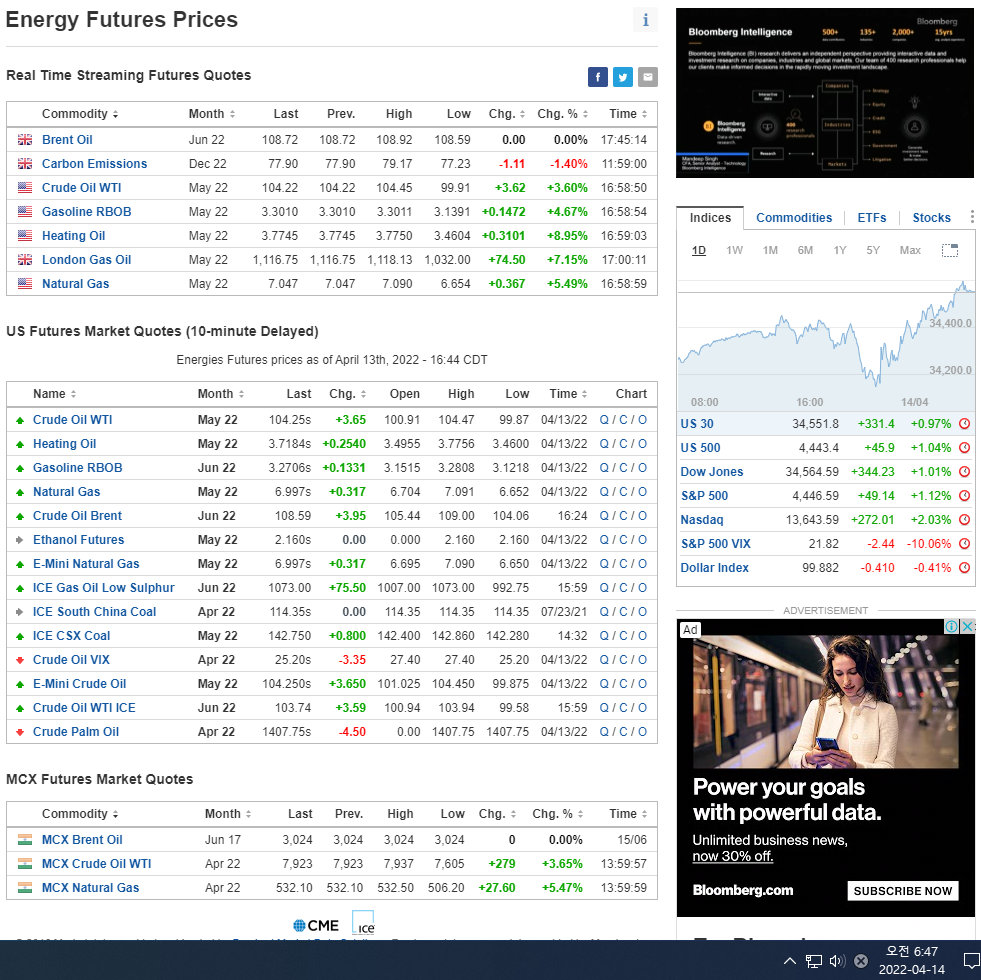Click the clock icon in S&P 500 row

click(965, 496)
